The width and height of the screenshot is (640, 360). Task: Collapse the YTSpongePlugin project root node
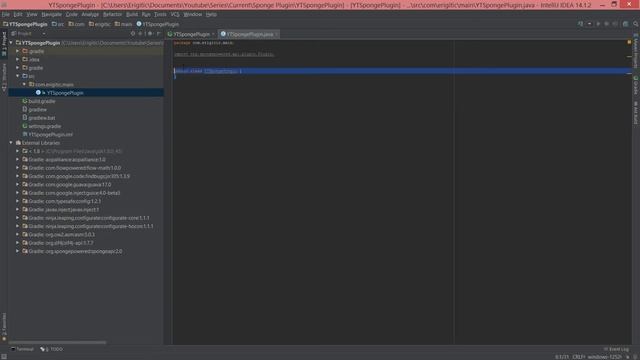pos(11,42)
